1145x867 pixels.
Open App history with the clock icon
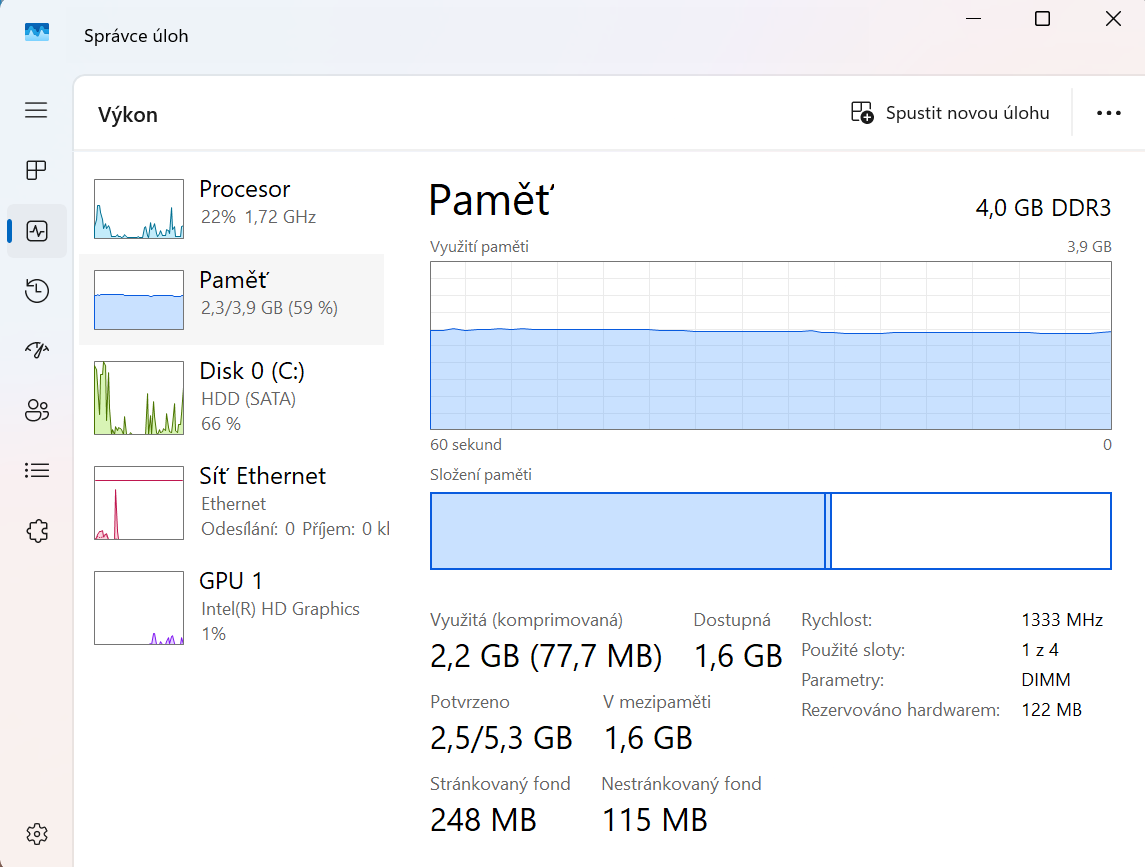(36, 290)
